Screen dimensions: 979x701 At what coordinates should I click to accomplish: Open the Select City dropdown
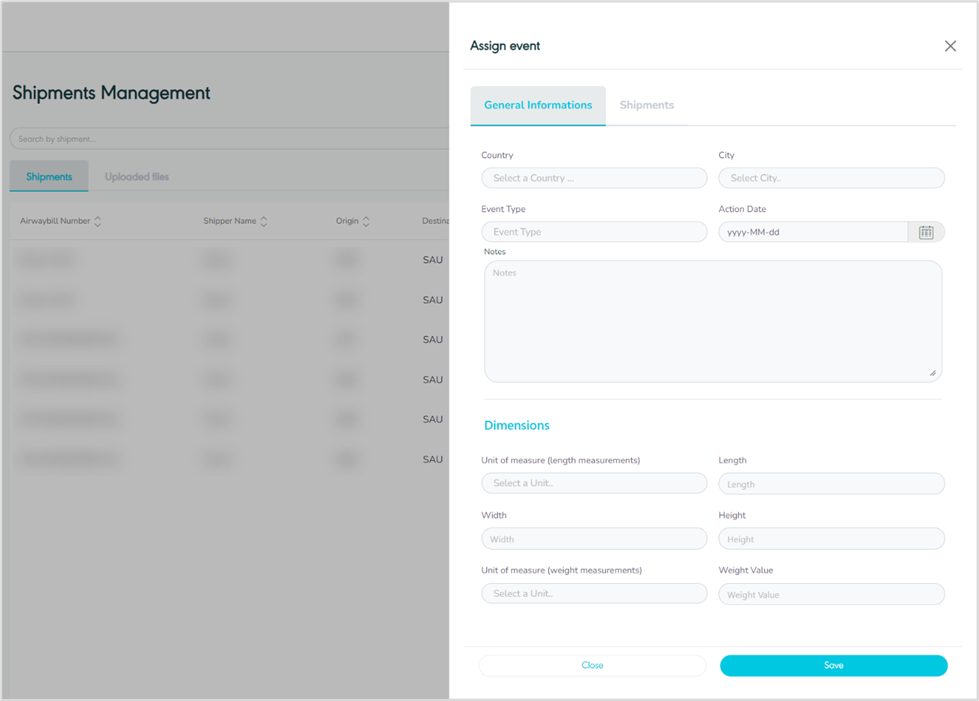pyautogui.click(x=831, y=178)
